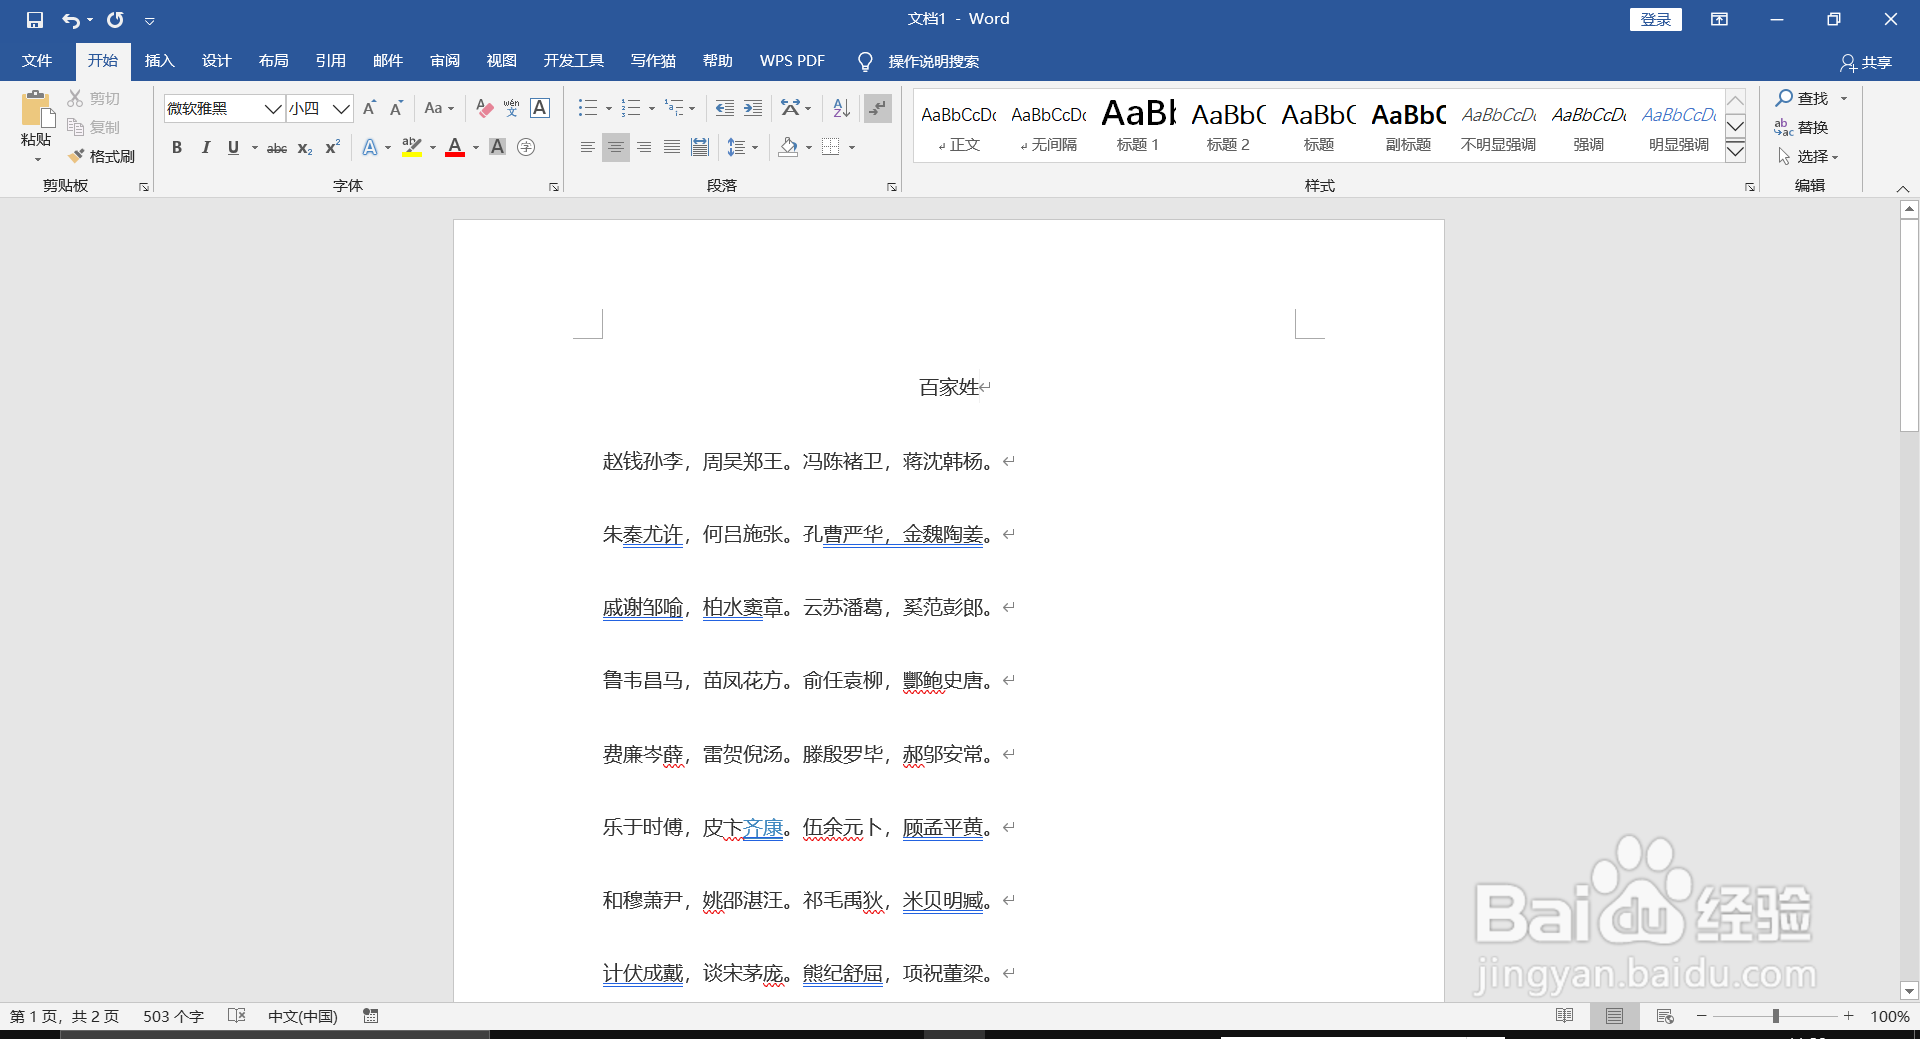Click the macro recording status icon
Viewport: 1920px width, 1039px height.
coord(371,1016)
